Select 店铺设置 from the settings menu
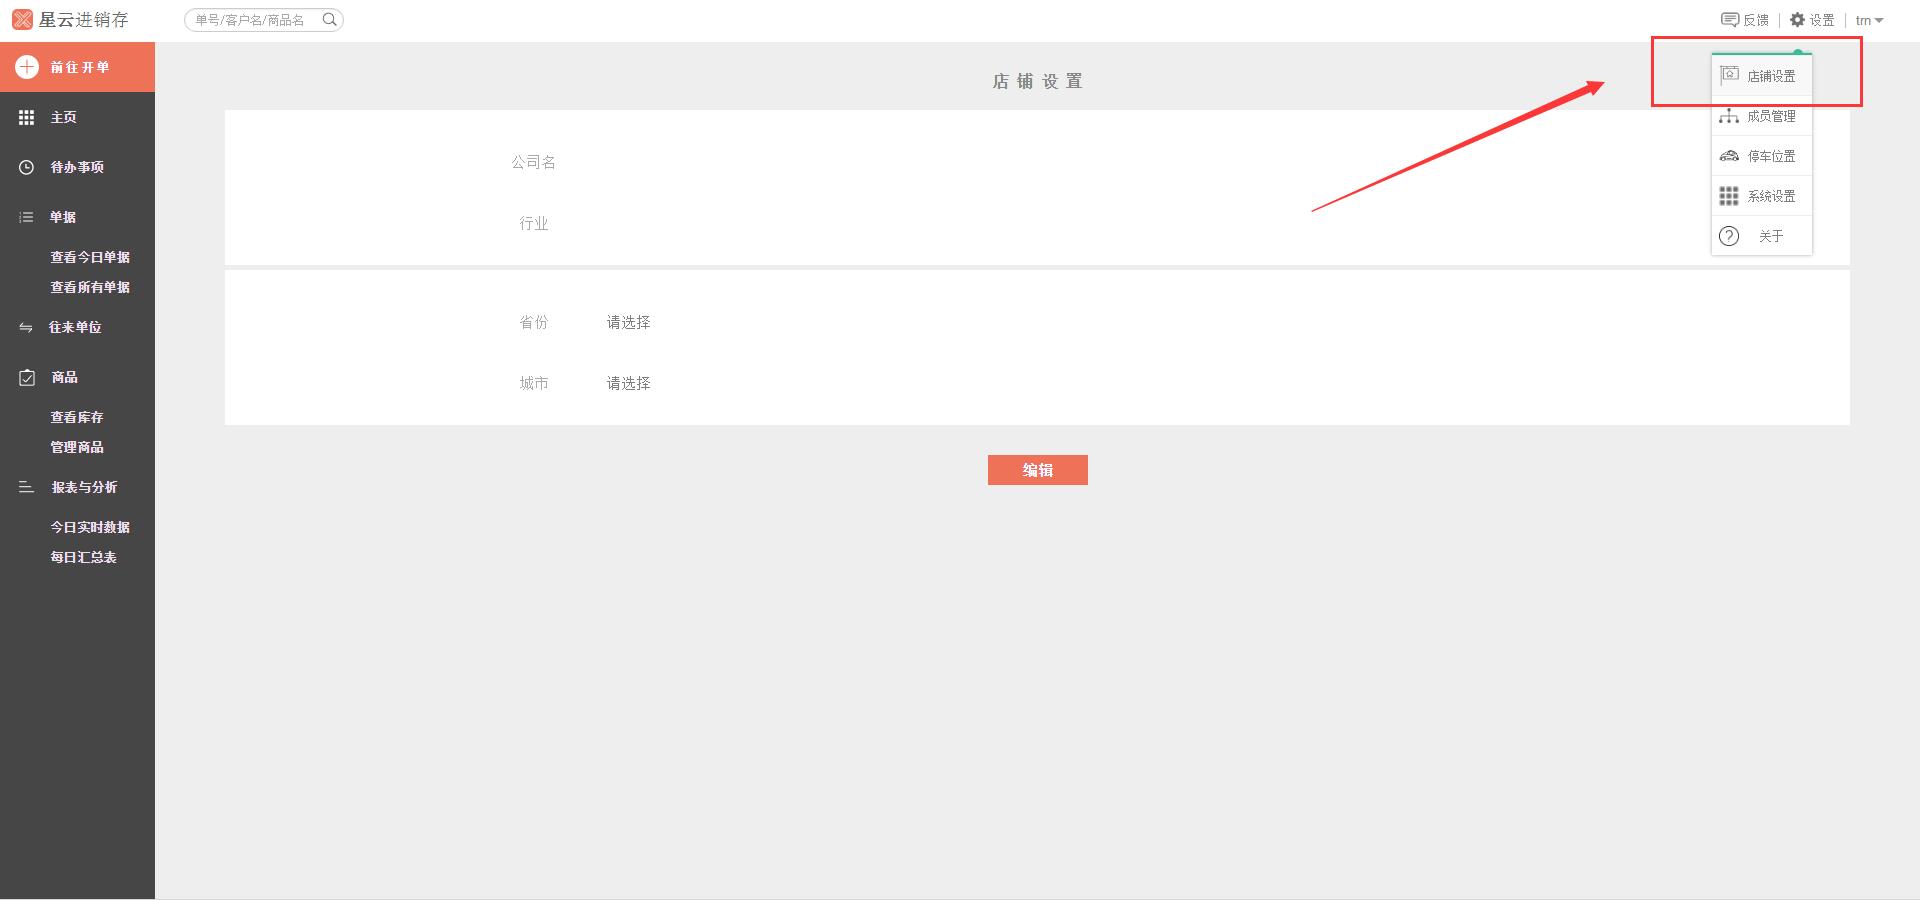Image resolution: width=1920 pixels, height=900 pixels. (x=1770, y=76)
